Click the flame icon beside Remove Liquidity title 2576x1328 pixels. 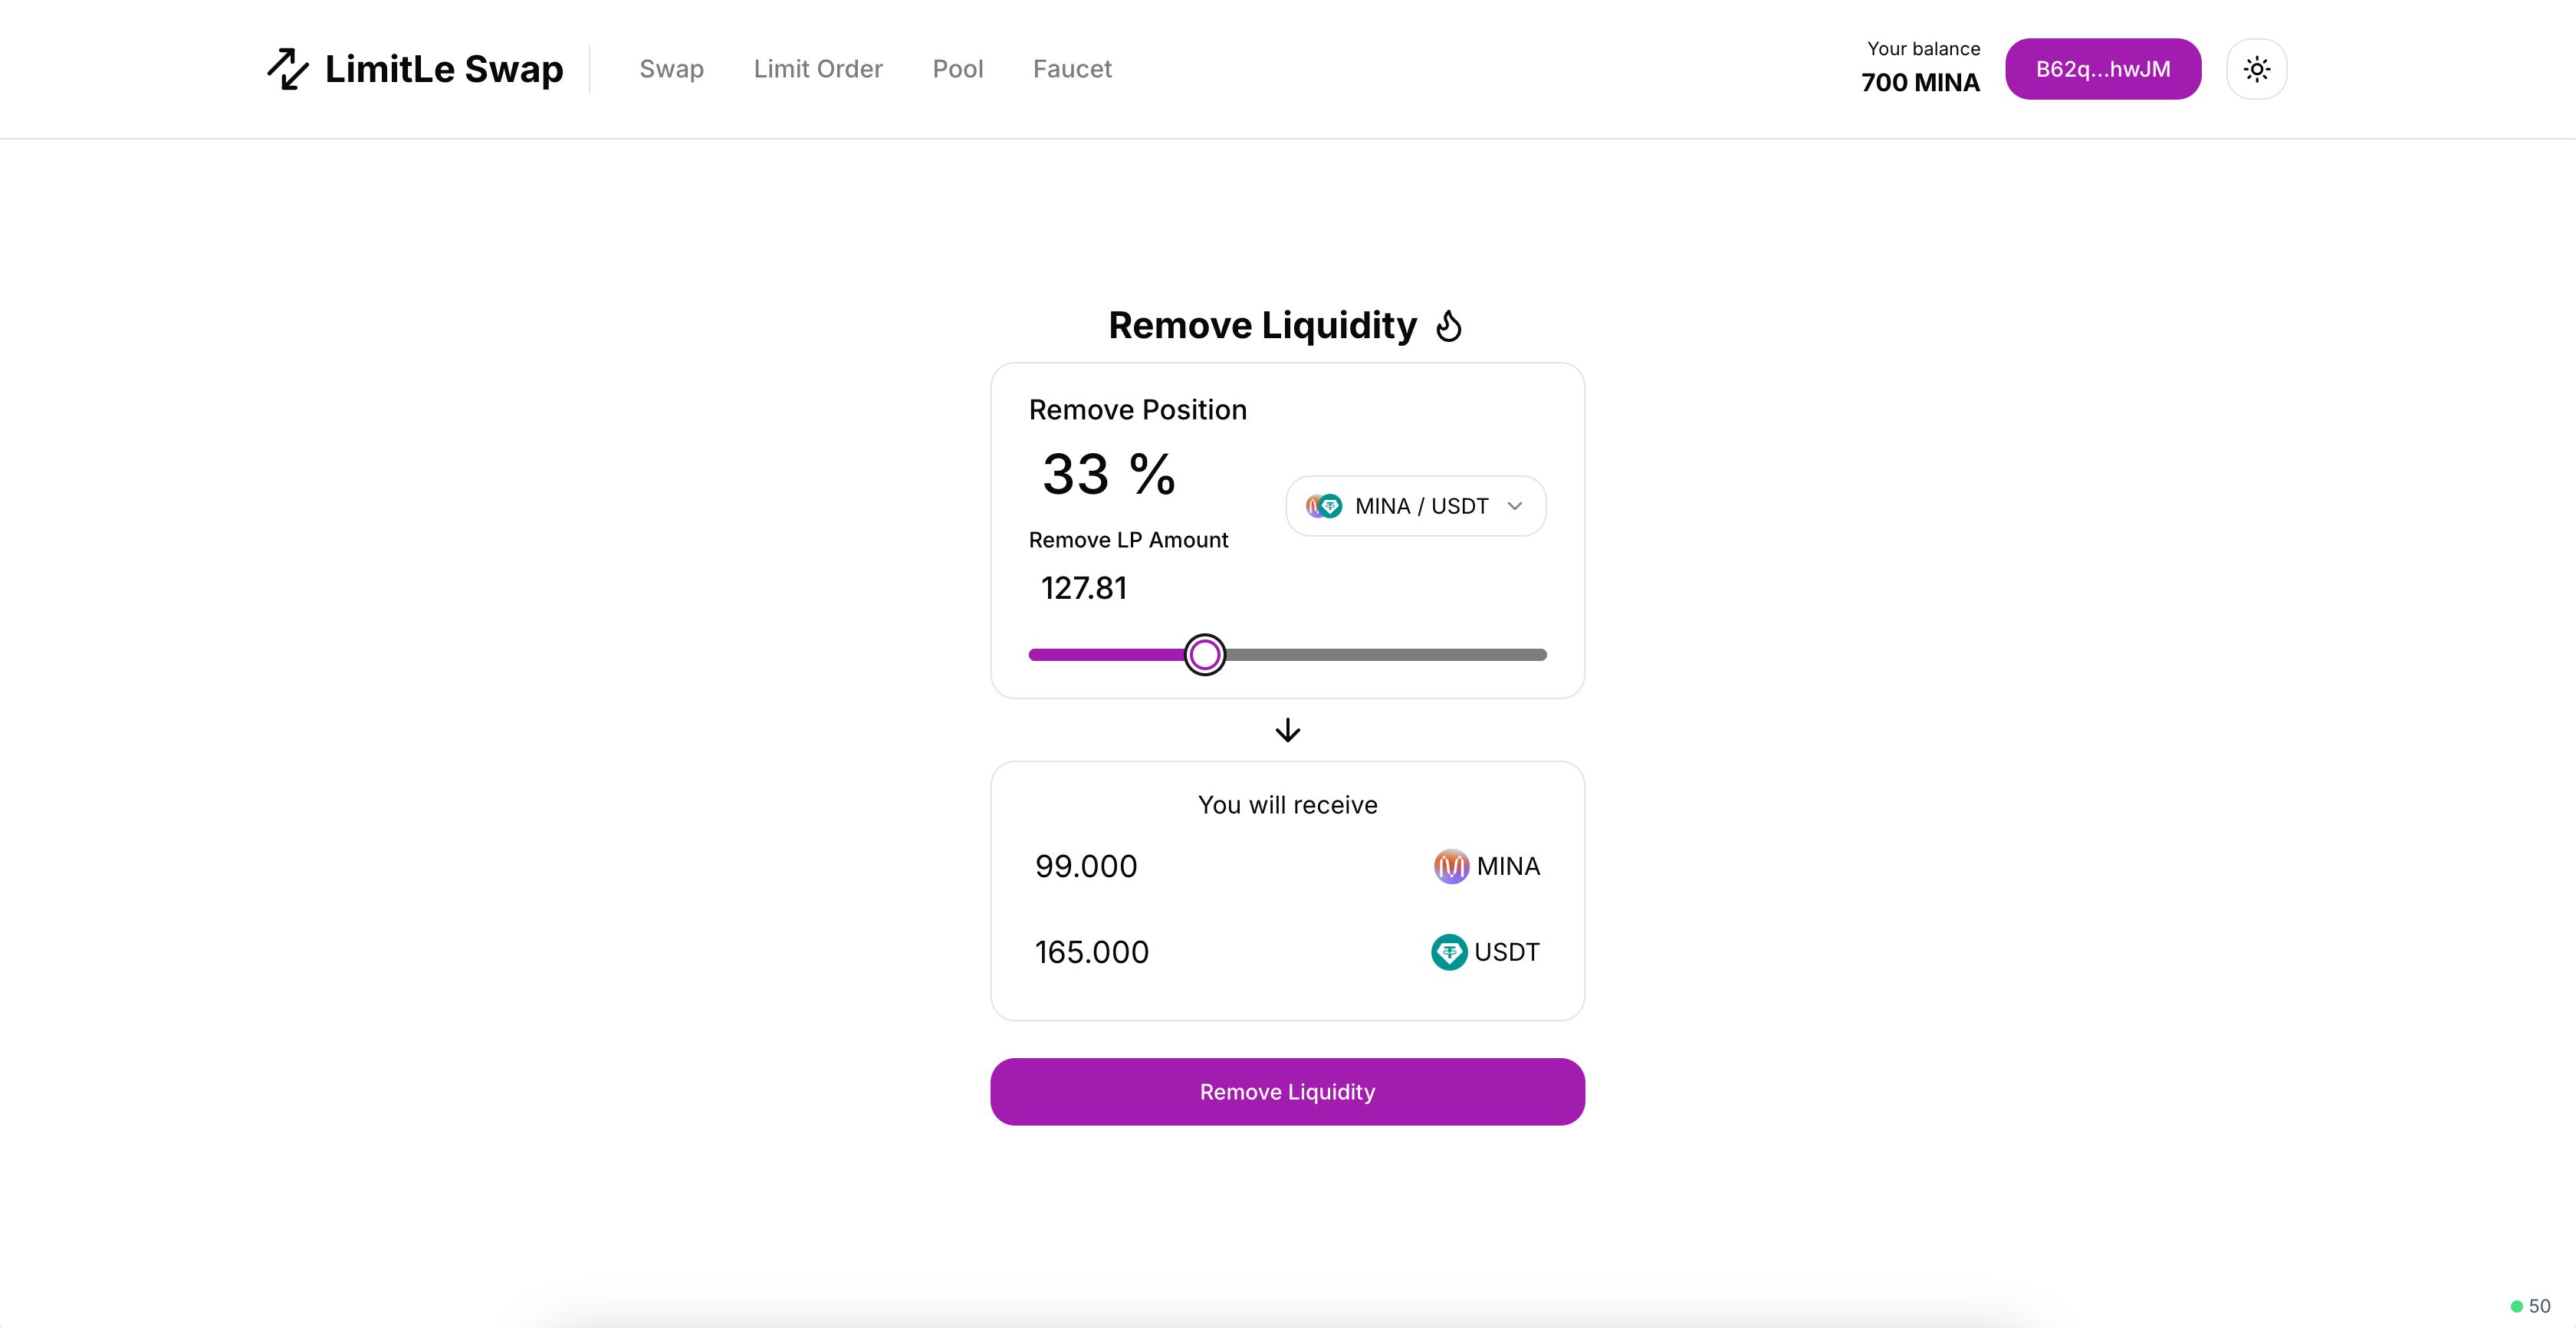pos(1449,326)
